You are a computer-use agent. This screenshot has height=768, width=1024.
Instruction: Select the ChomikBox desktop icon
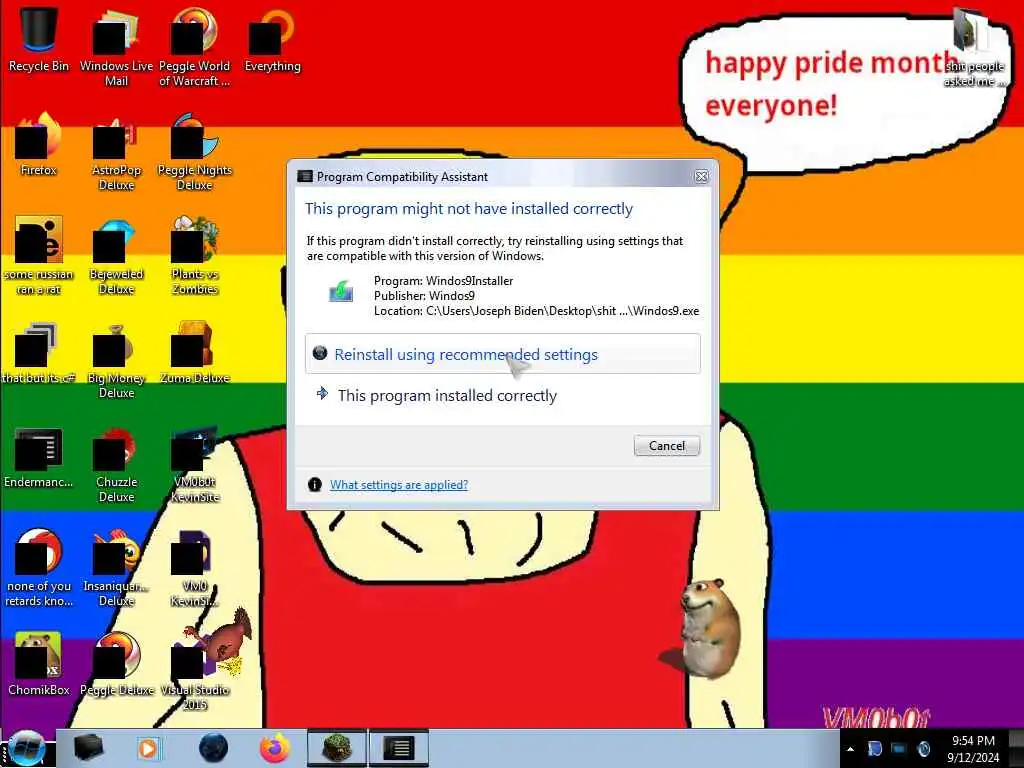point(39,664)
